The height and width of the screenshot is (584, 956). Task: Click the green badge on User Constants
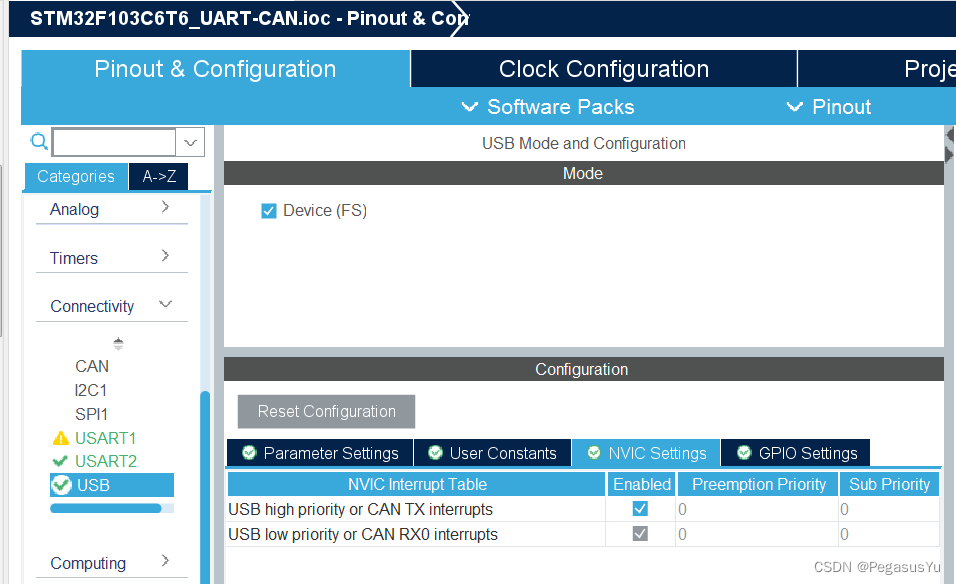pyautogui.click(x=435, y=452)
